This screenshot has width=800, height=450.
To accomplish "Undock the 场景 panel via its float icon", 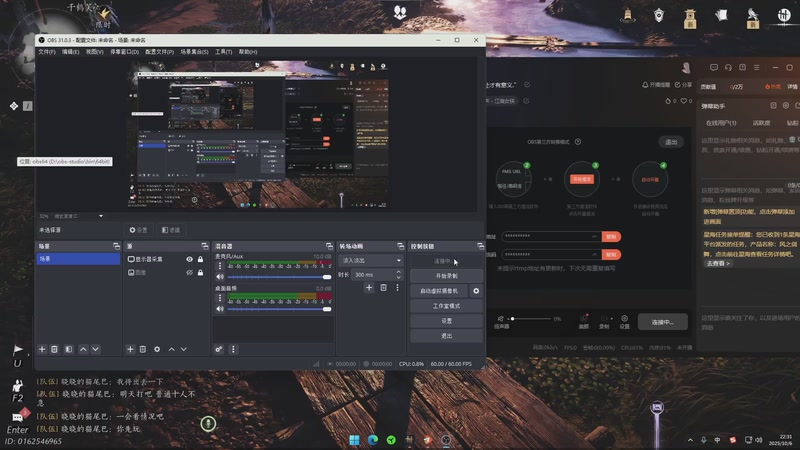I will point(116,246).
